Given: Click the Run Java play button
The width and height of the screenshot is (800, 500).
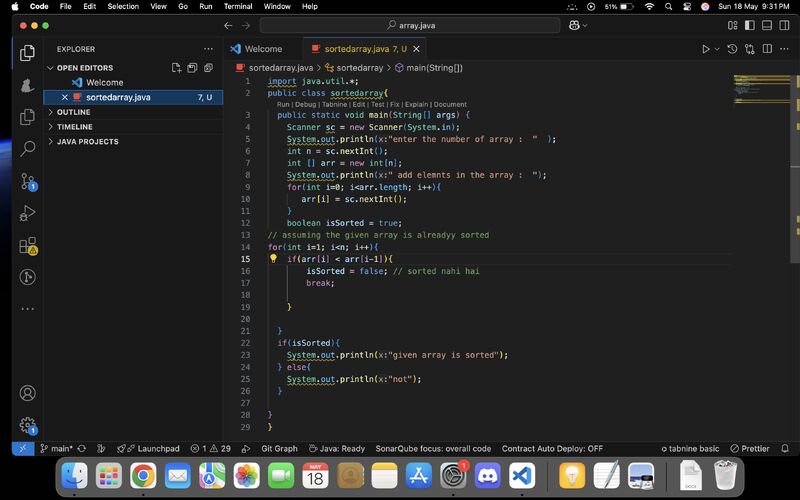Looking at the screenshot, I should coord(705,48).
